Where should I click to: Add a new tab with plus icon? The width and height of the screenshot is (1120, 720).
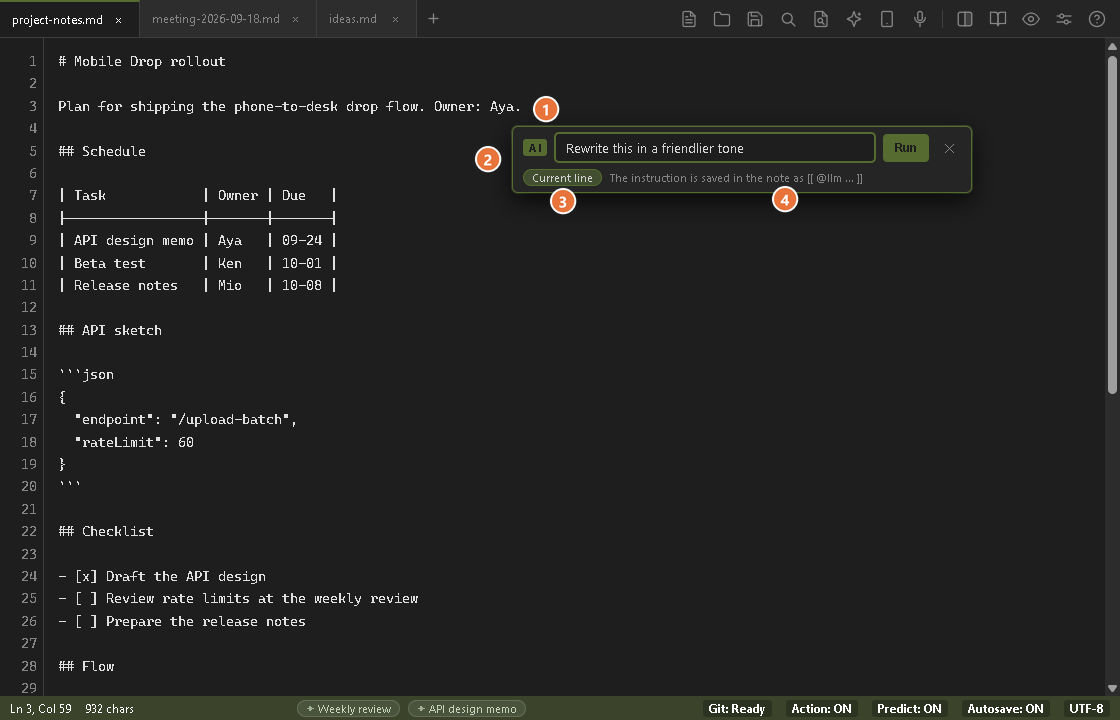click(433, 19)
